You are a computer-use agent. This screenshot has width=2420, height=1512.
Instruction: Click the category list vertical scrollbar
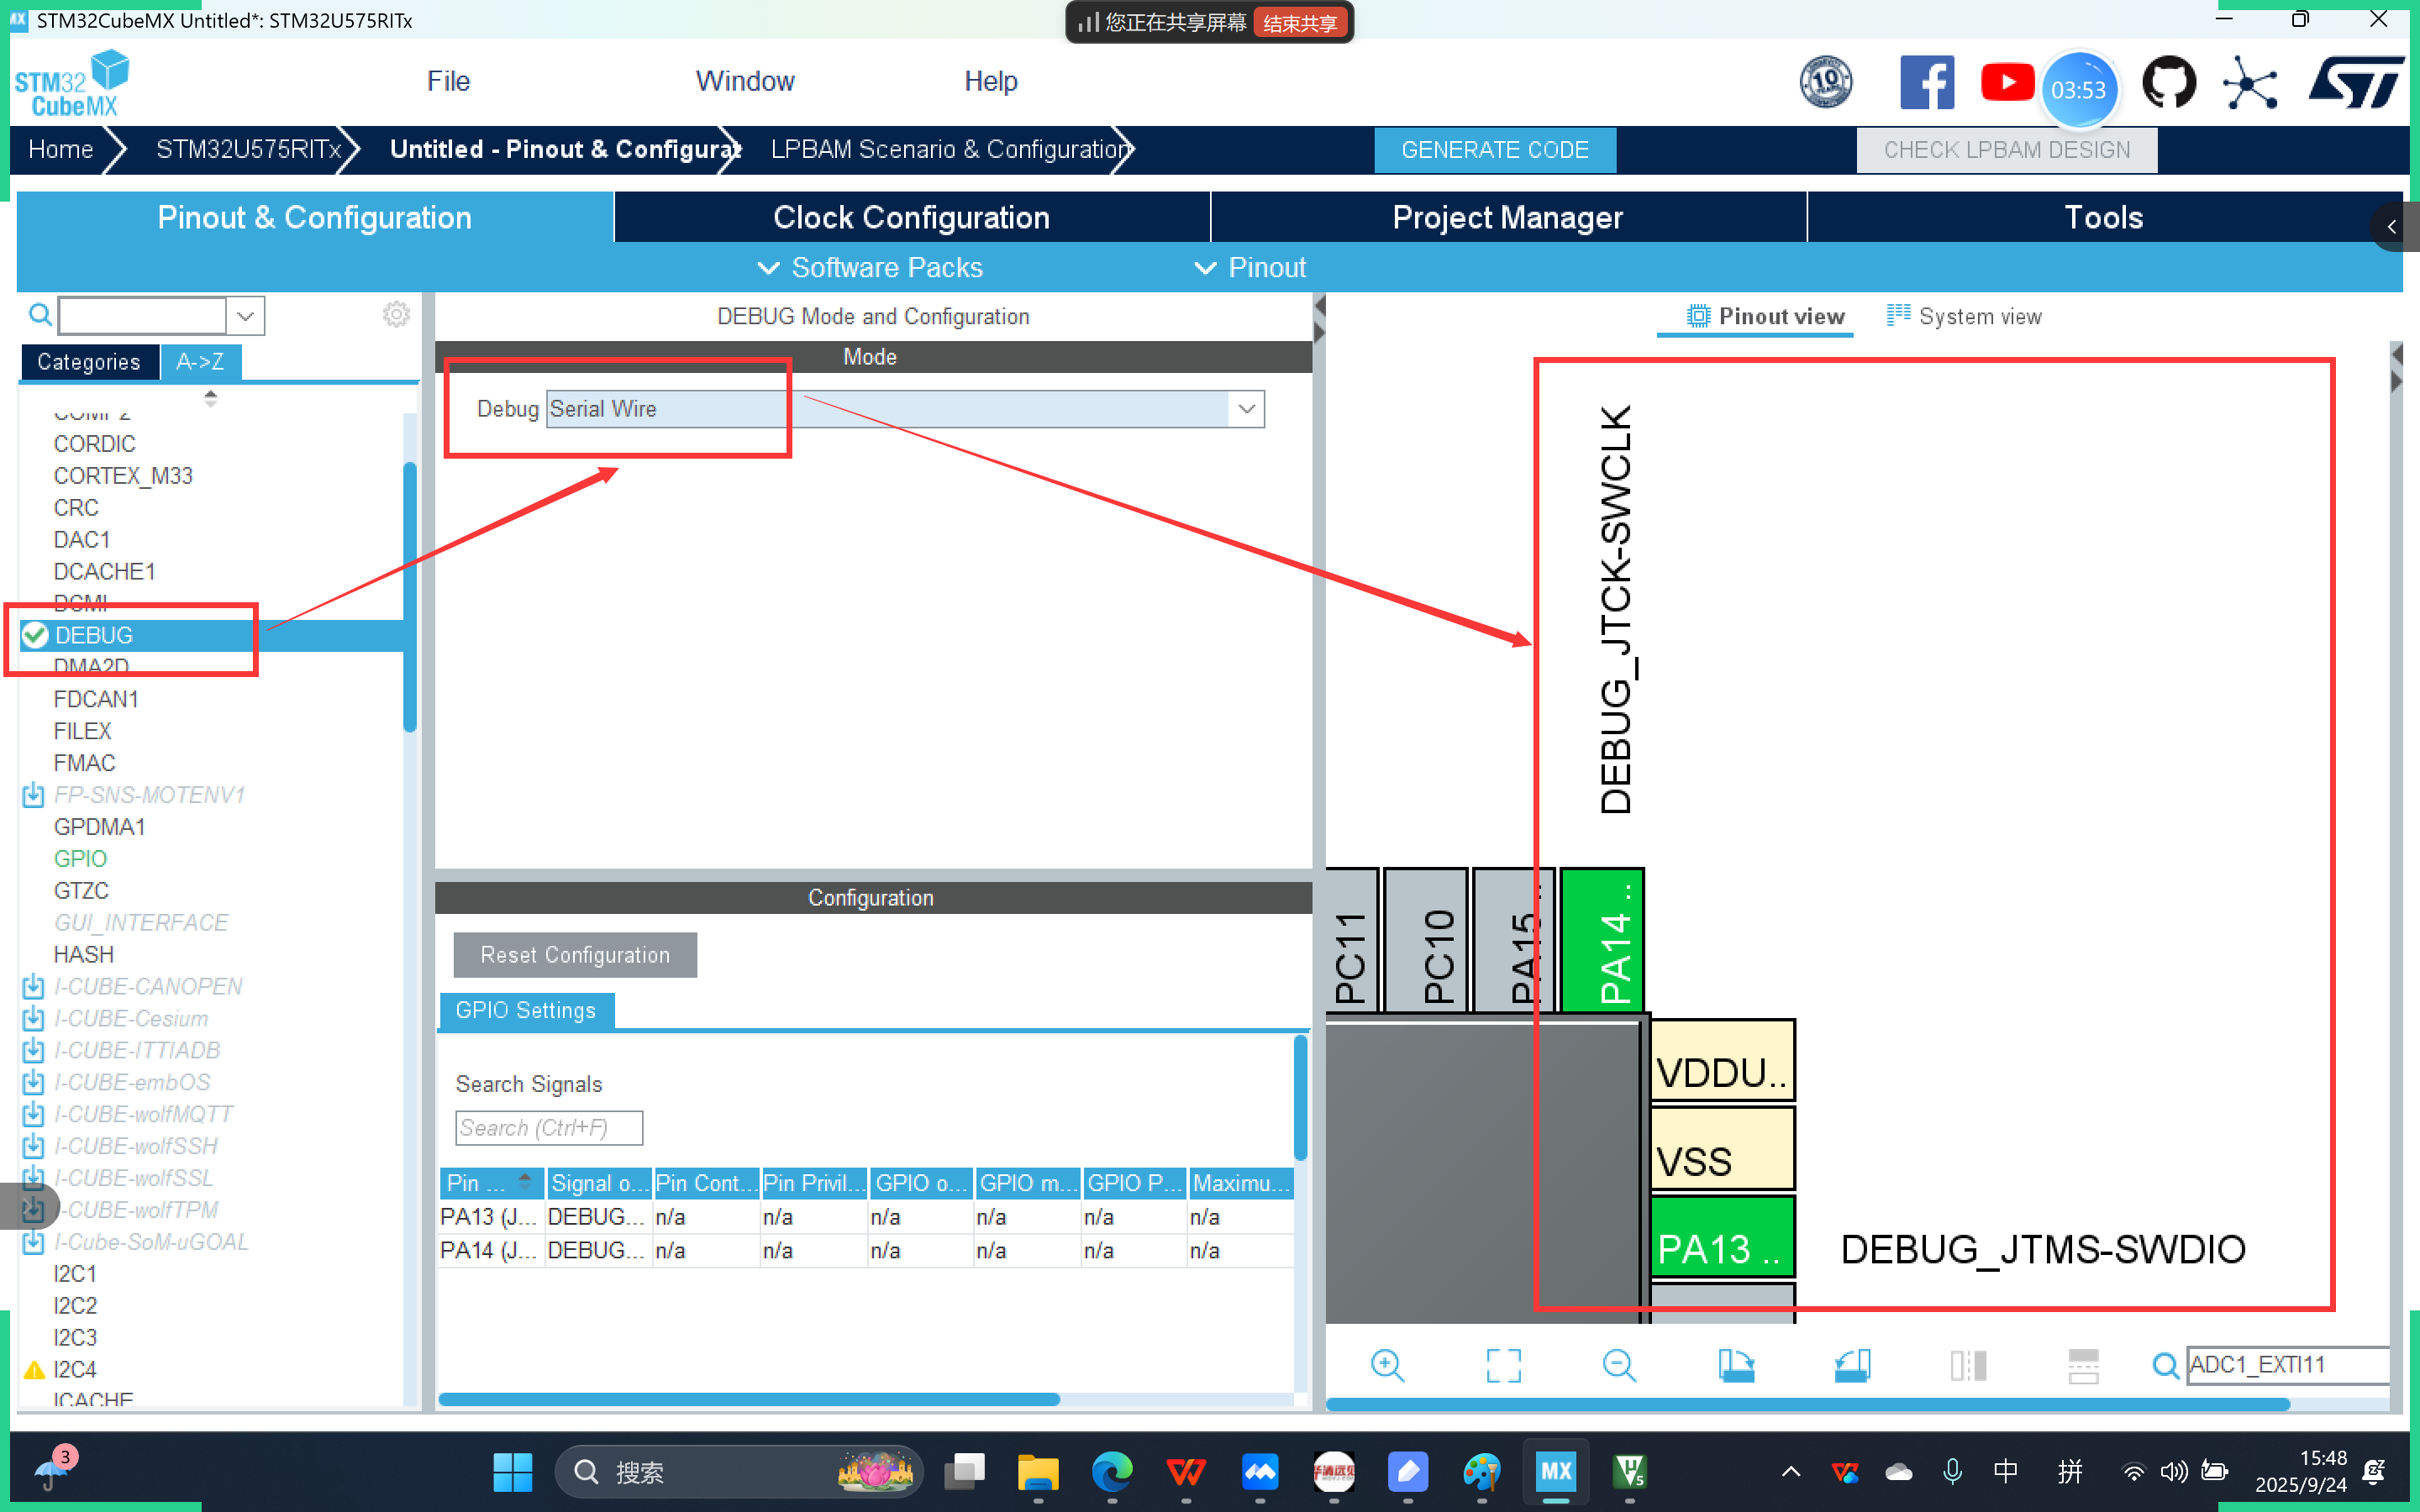coord(409,597)
